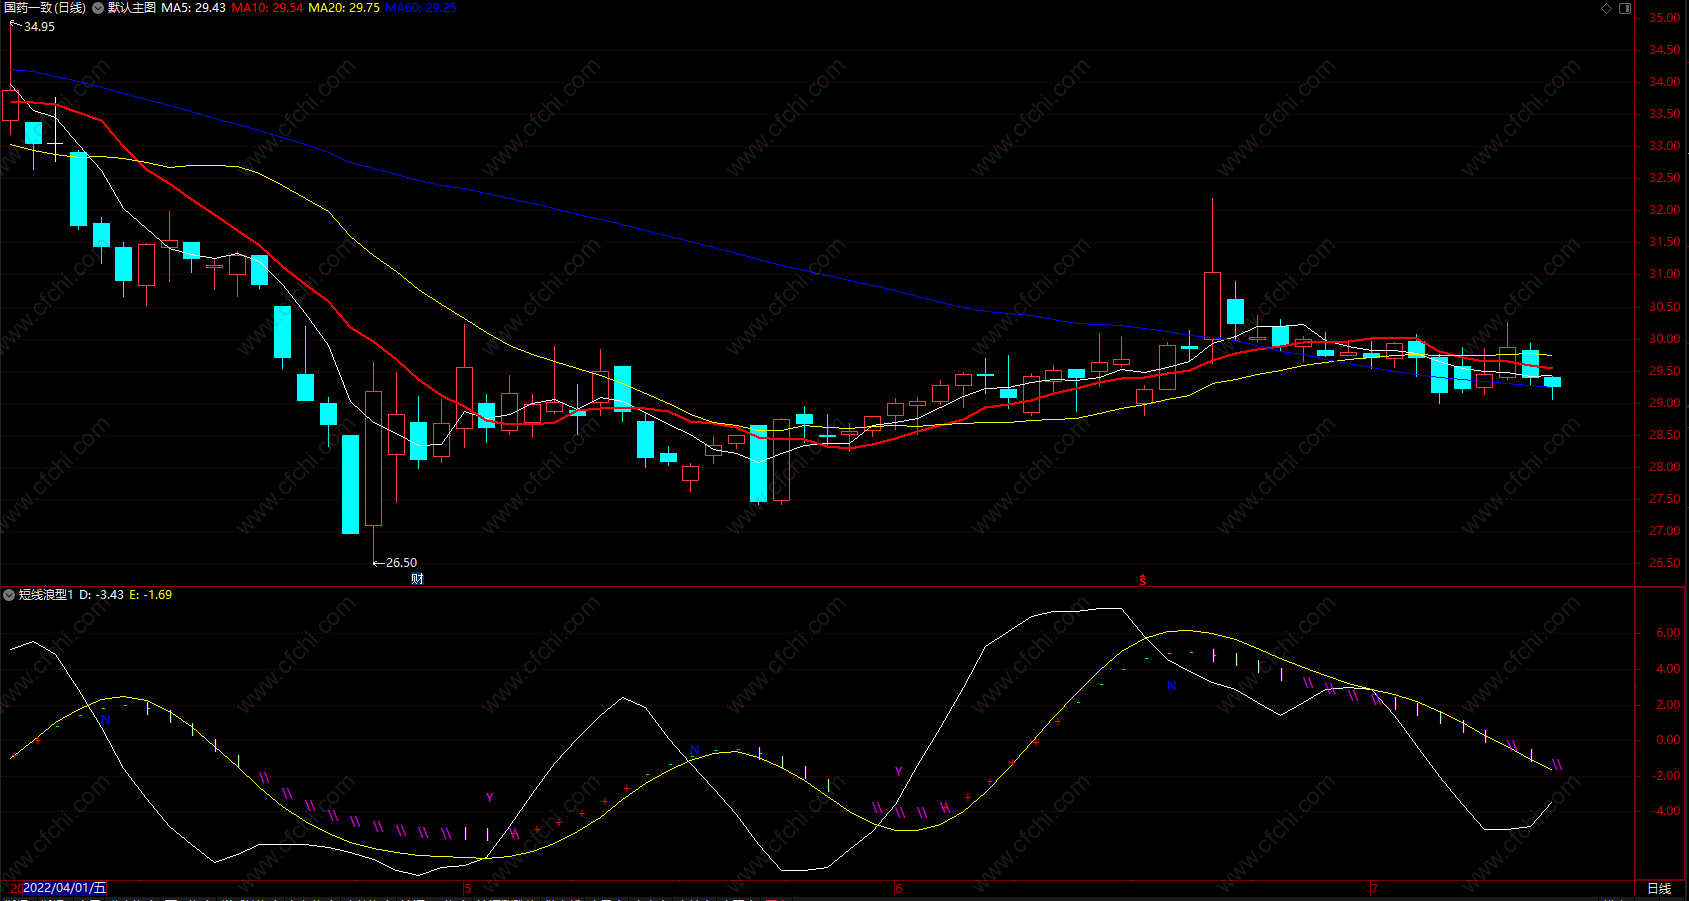The width and height of the screenshot is (1689, 901).
Task: Click the 2022/04/01/五 date label
Action: [x=64, y=888]
